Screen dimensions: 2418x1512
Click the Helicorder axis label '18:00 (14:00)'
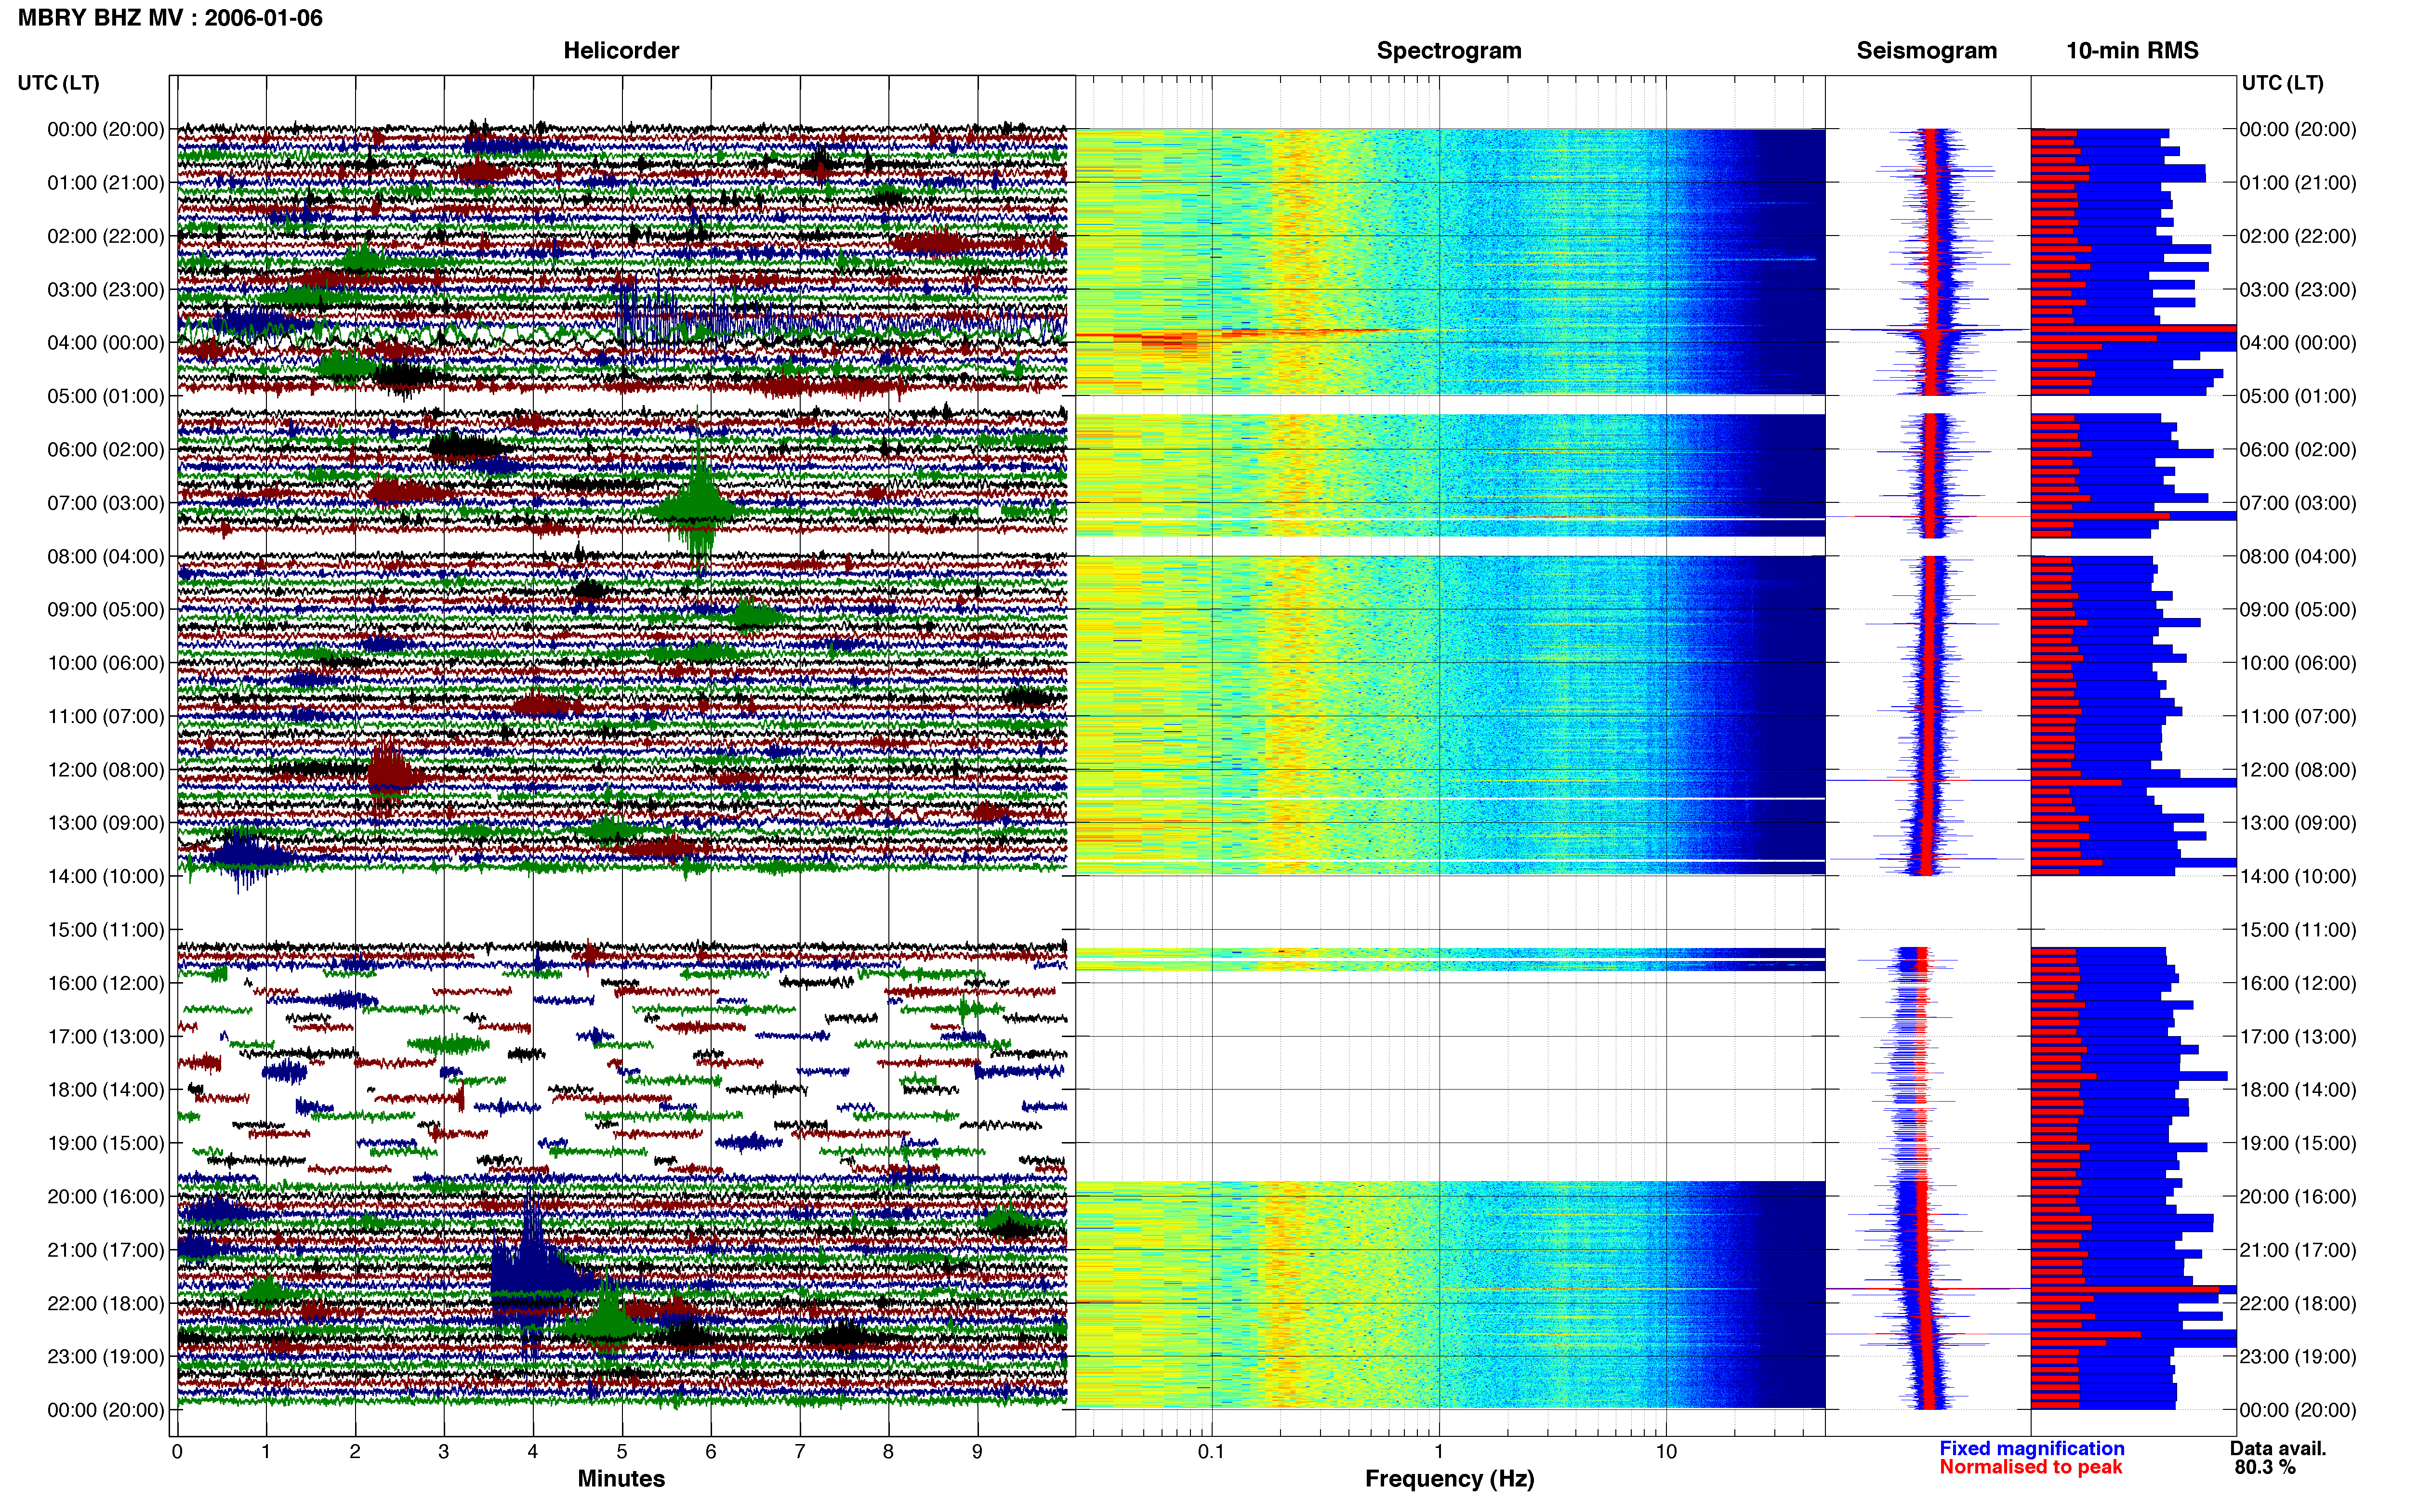tap(106, 1090)
